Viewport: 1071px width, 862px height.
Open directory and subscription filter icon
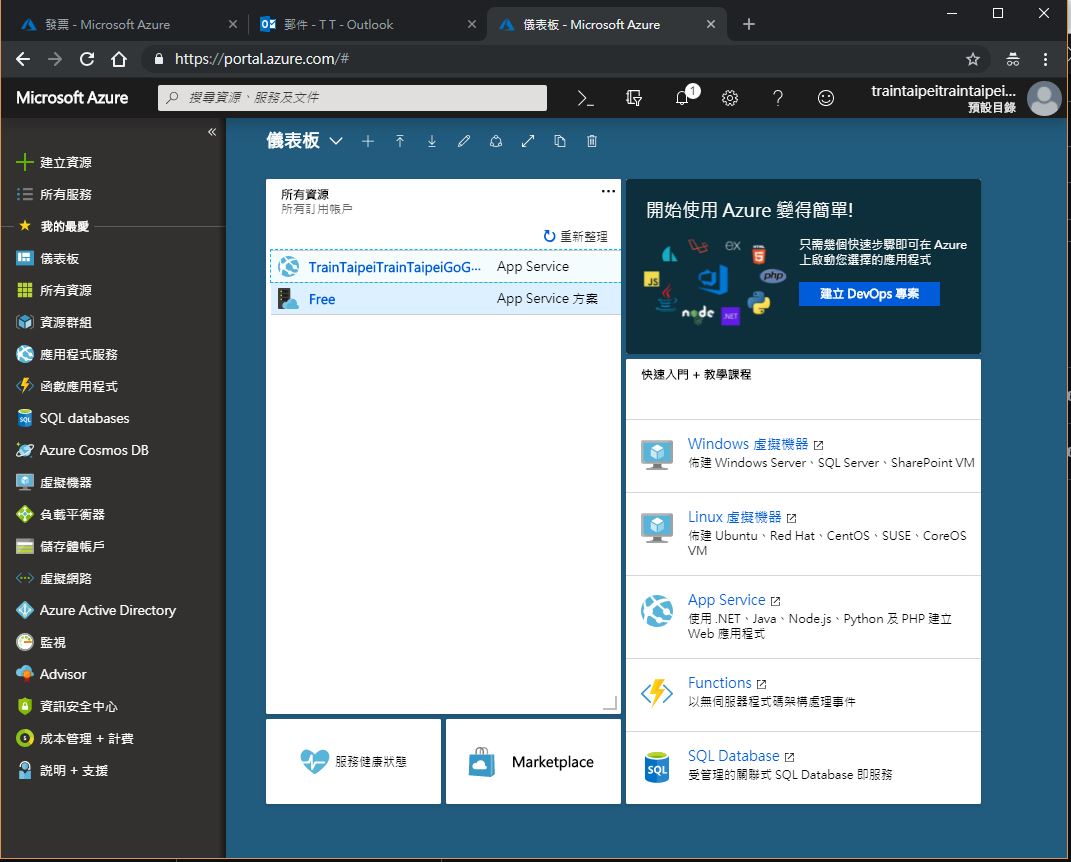pyautogui.click(x=634, y=98)
